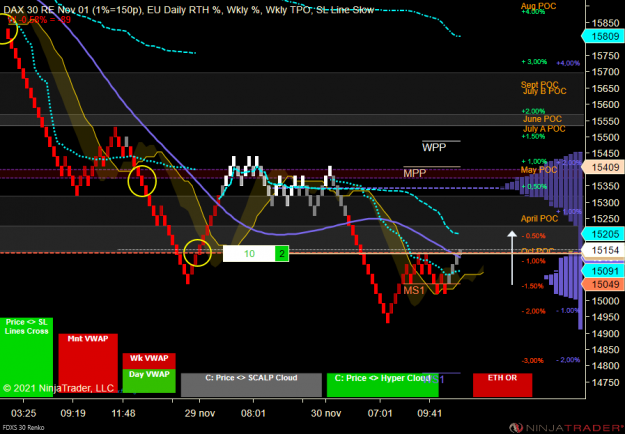
Task: Click the '03:25' time axis label
Action: (23, 413)
